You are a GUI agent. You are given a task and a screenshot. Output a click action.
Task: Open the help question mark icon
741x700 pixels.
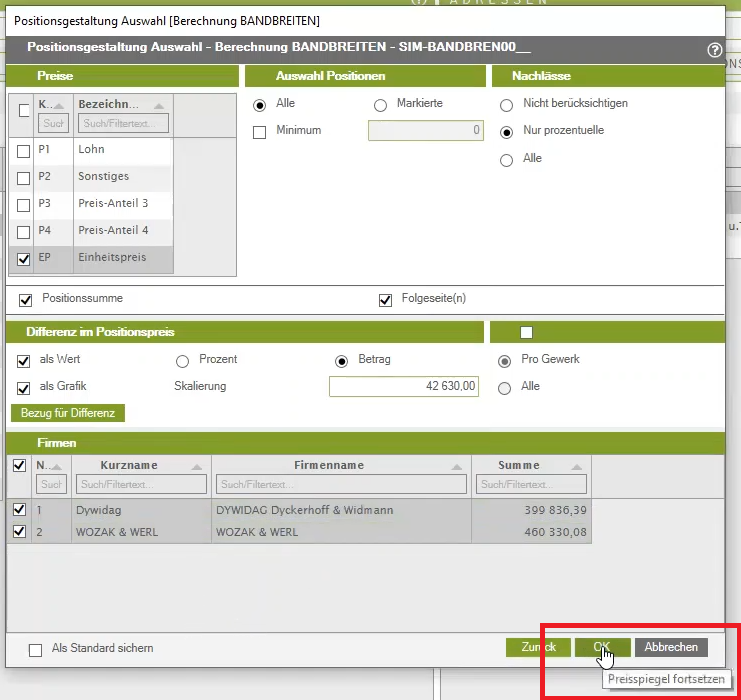point(714,49)
